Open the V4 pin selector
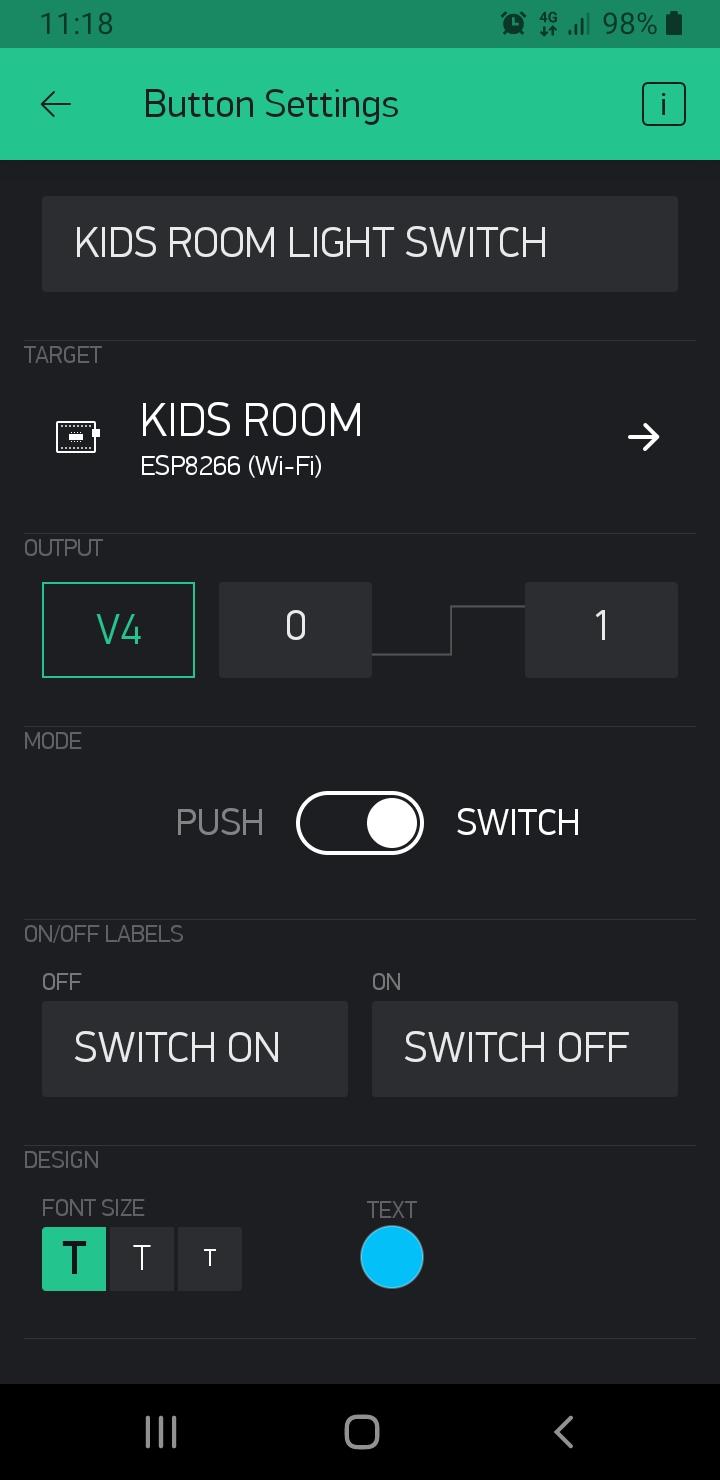This screenshot has width=720, height=1480. [118, 630]
